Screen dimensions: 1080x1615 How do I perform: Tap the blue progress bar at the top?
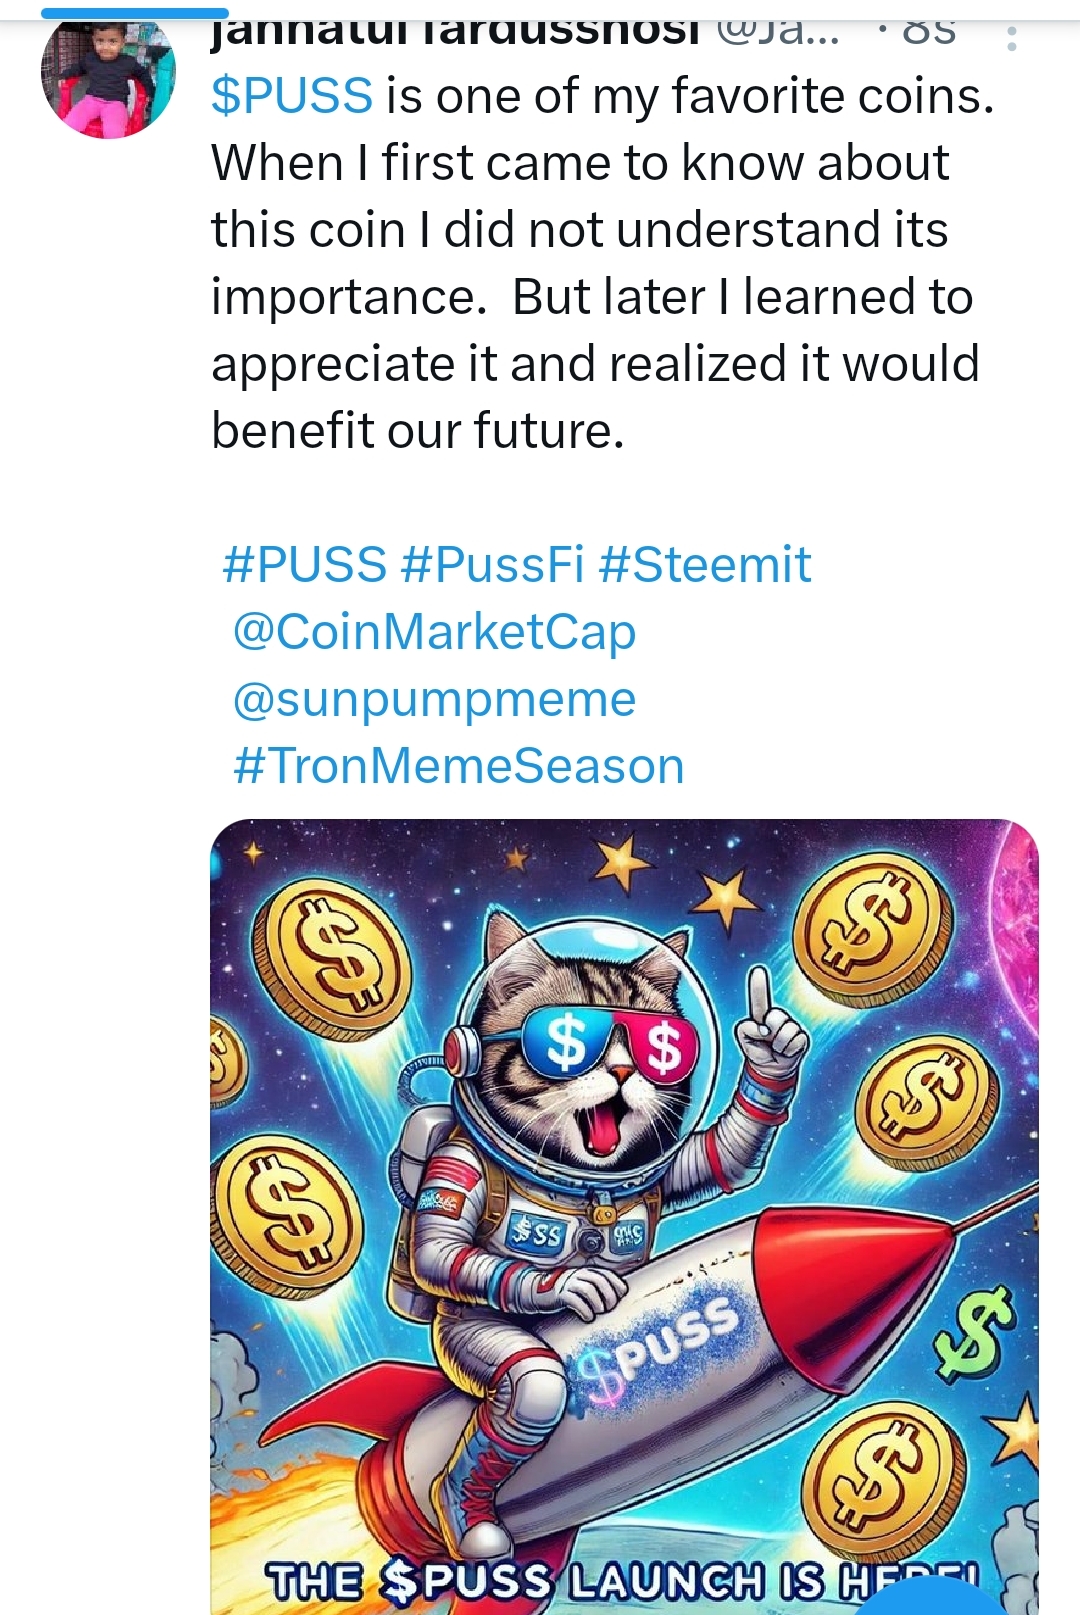point(135,13)
